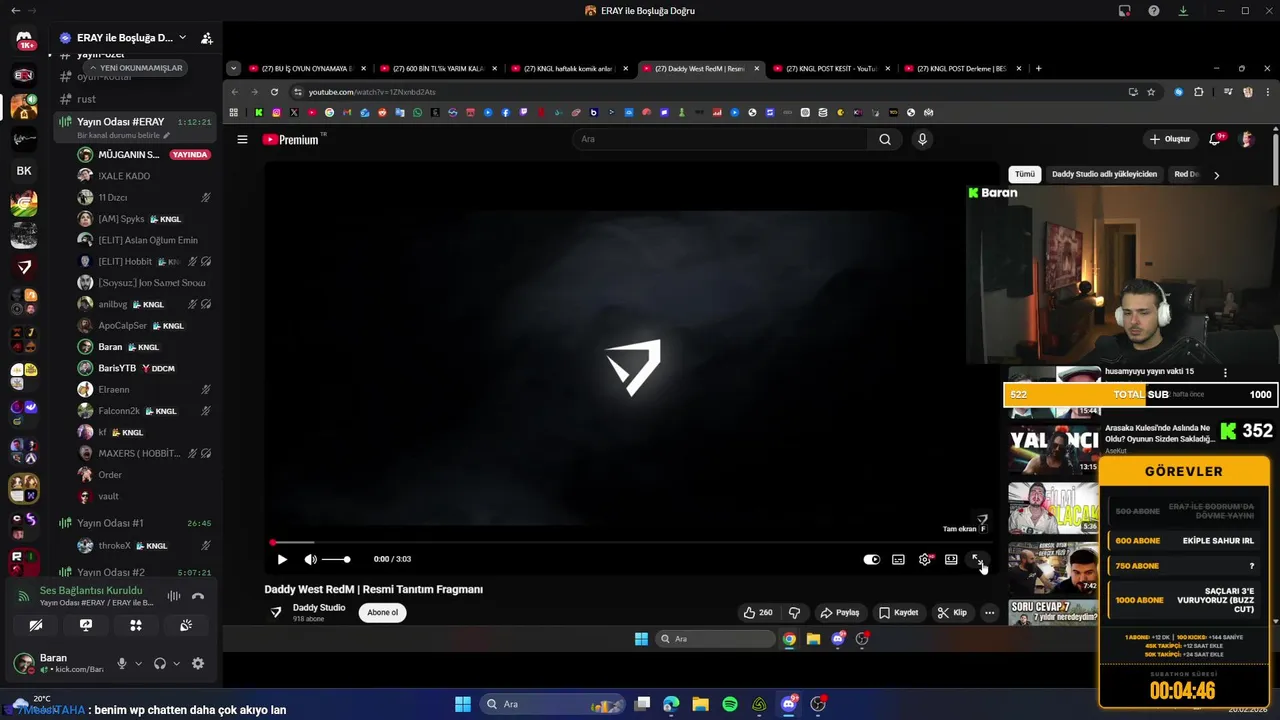This screenshot has width=1280, height=720.
Task: Click the Oluştur create button
Action: (x=1170, y=139)
